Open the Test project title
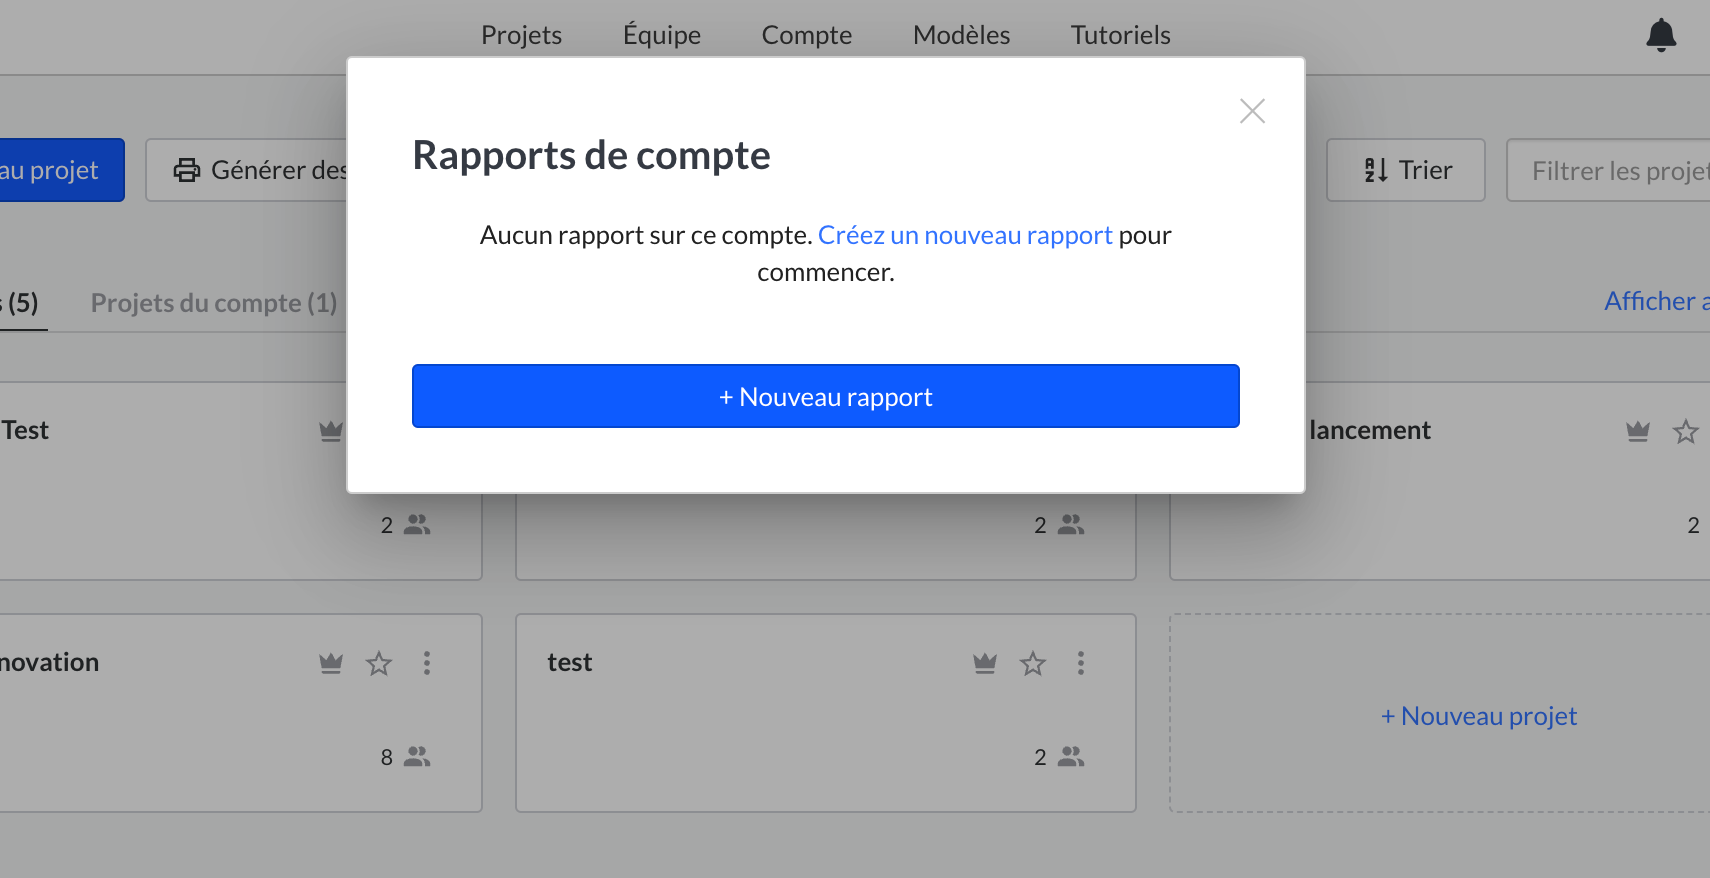This screenshot has height=878, width=1710. click(x=25, y=430)
